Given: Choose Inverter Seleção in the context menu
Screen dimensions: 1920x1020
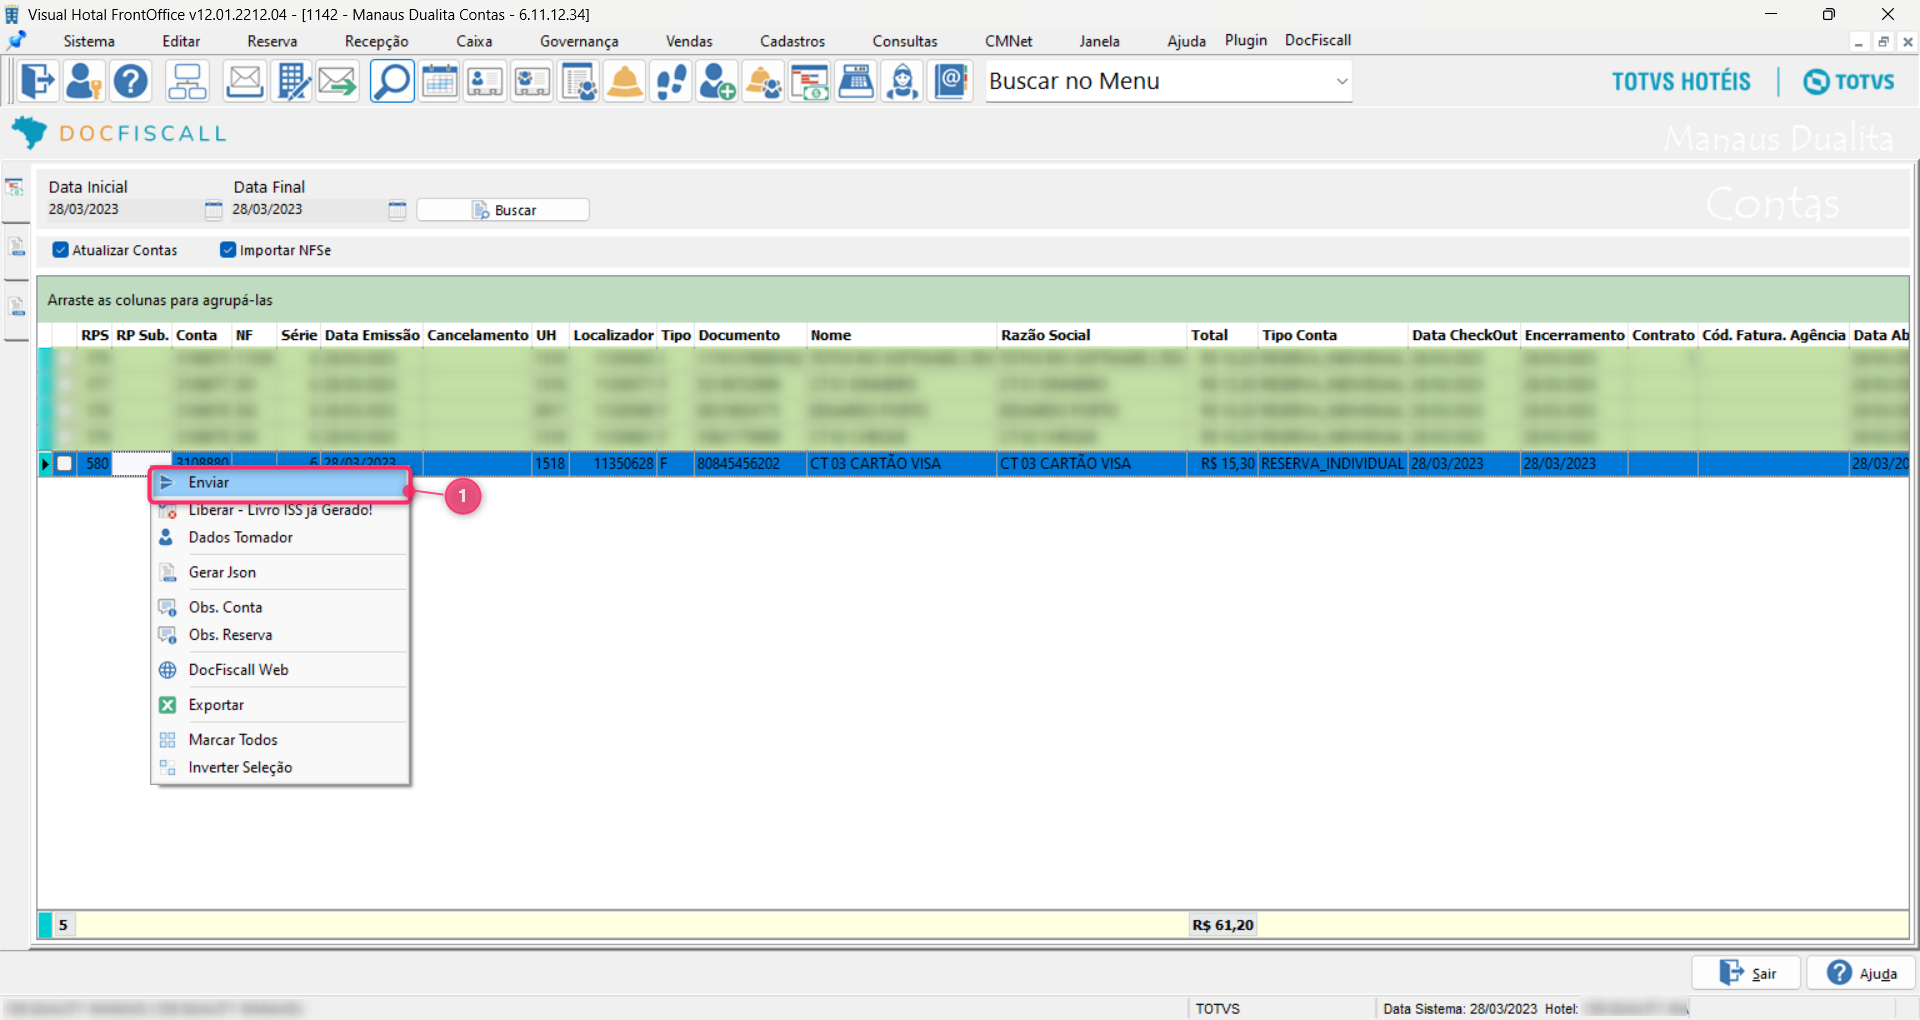Looking at the screenshot, I should [x=281, y=768].
